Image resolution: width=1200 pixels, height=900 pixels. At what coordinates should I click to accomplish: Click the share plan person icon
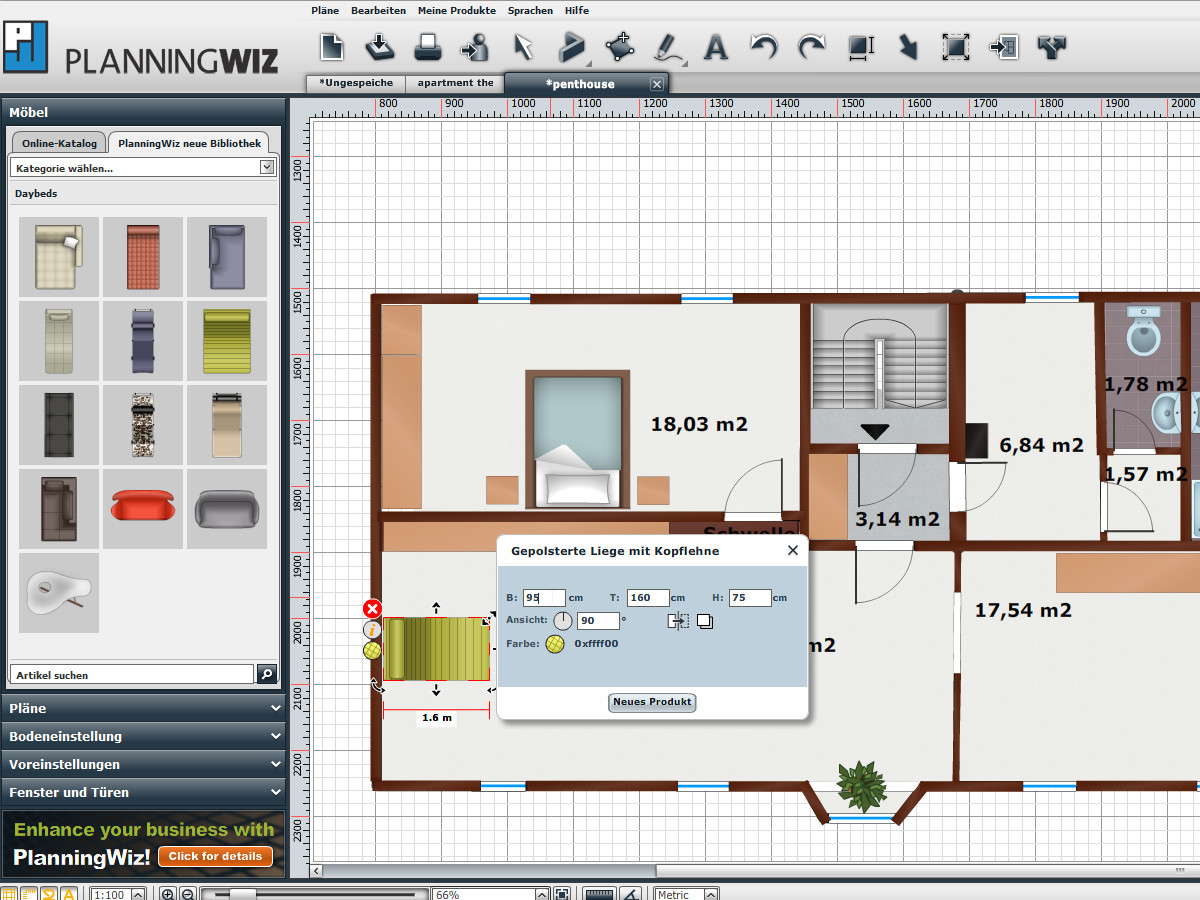coord(475,46)
